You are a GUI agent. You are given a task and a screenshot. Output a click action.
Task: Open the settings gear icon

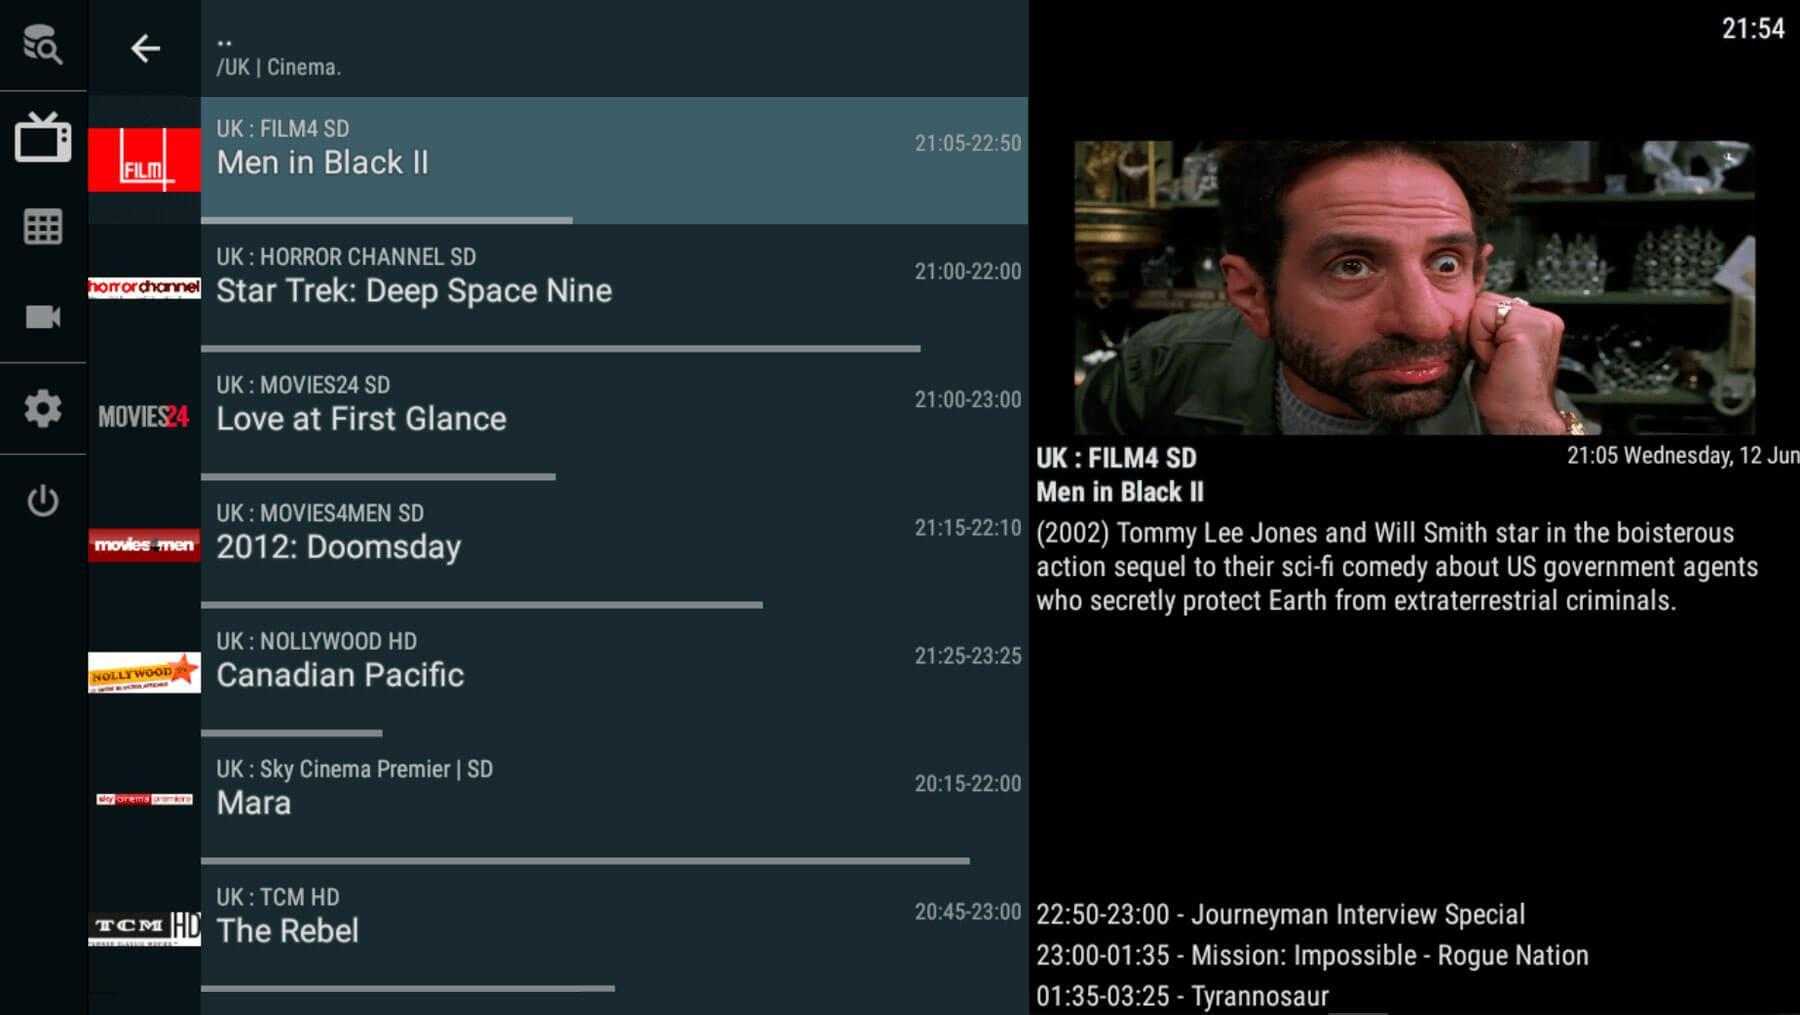(x=42, y=408)
